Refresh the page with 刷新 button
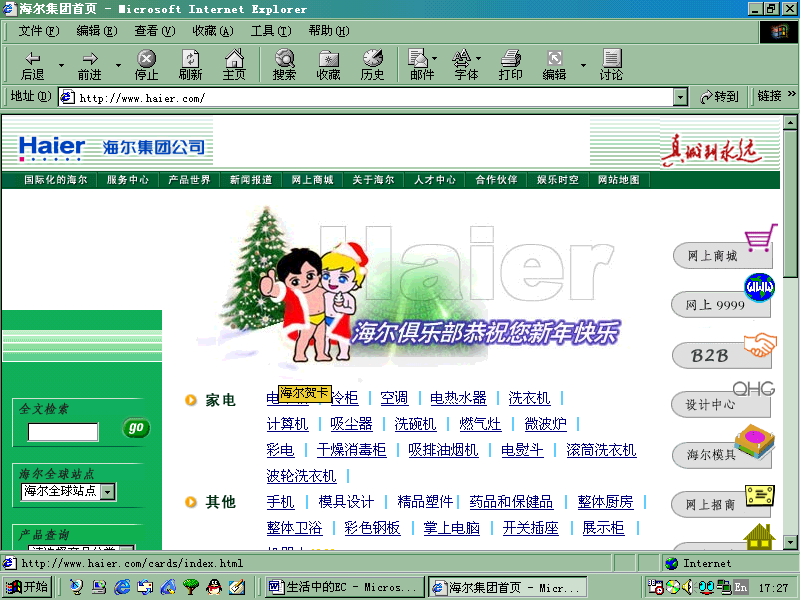800x600 pixels. pos(190,65)
